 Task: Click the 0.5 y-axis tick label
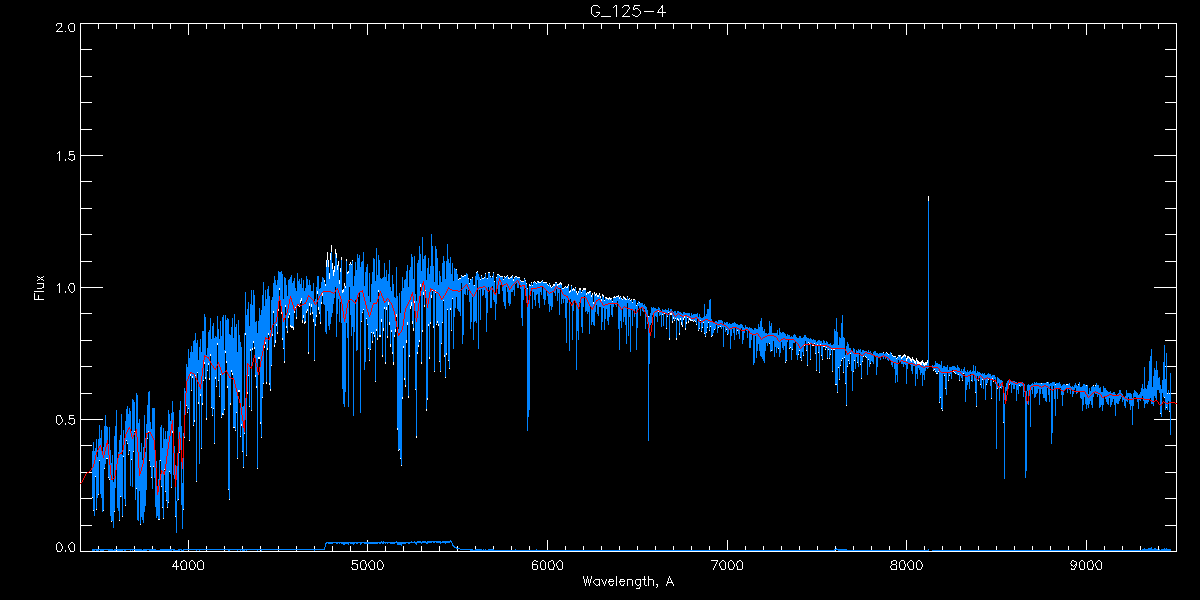pyautogui.click(x=65, y=419)
